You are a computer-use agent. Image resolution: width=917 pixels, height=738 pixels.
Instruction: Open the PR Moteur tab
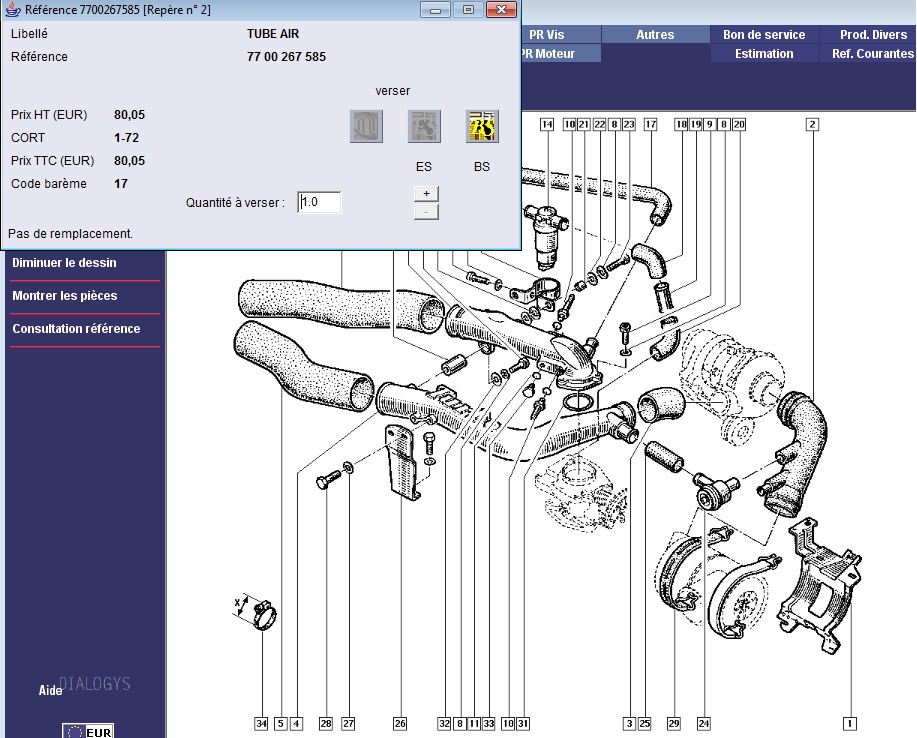tap(560, 53)
